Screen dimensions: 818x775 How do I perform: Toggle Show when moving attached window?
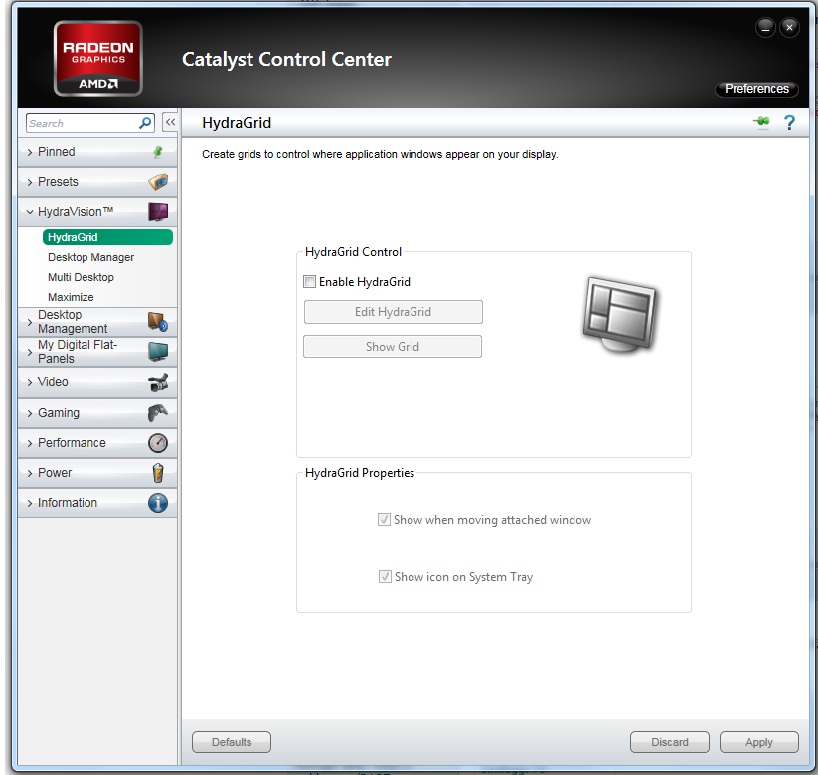[384, 520]
